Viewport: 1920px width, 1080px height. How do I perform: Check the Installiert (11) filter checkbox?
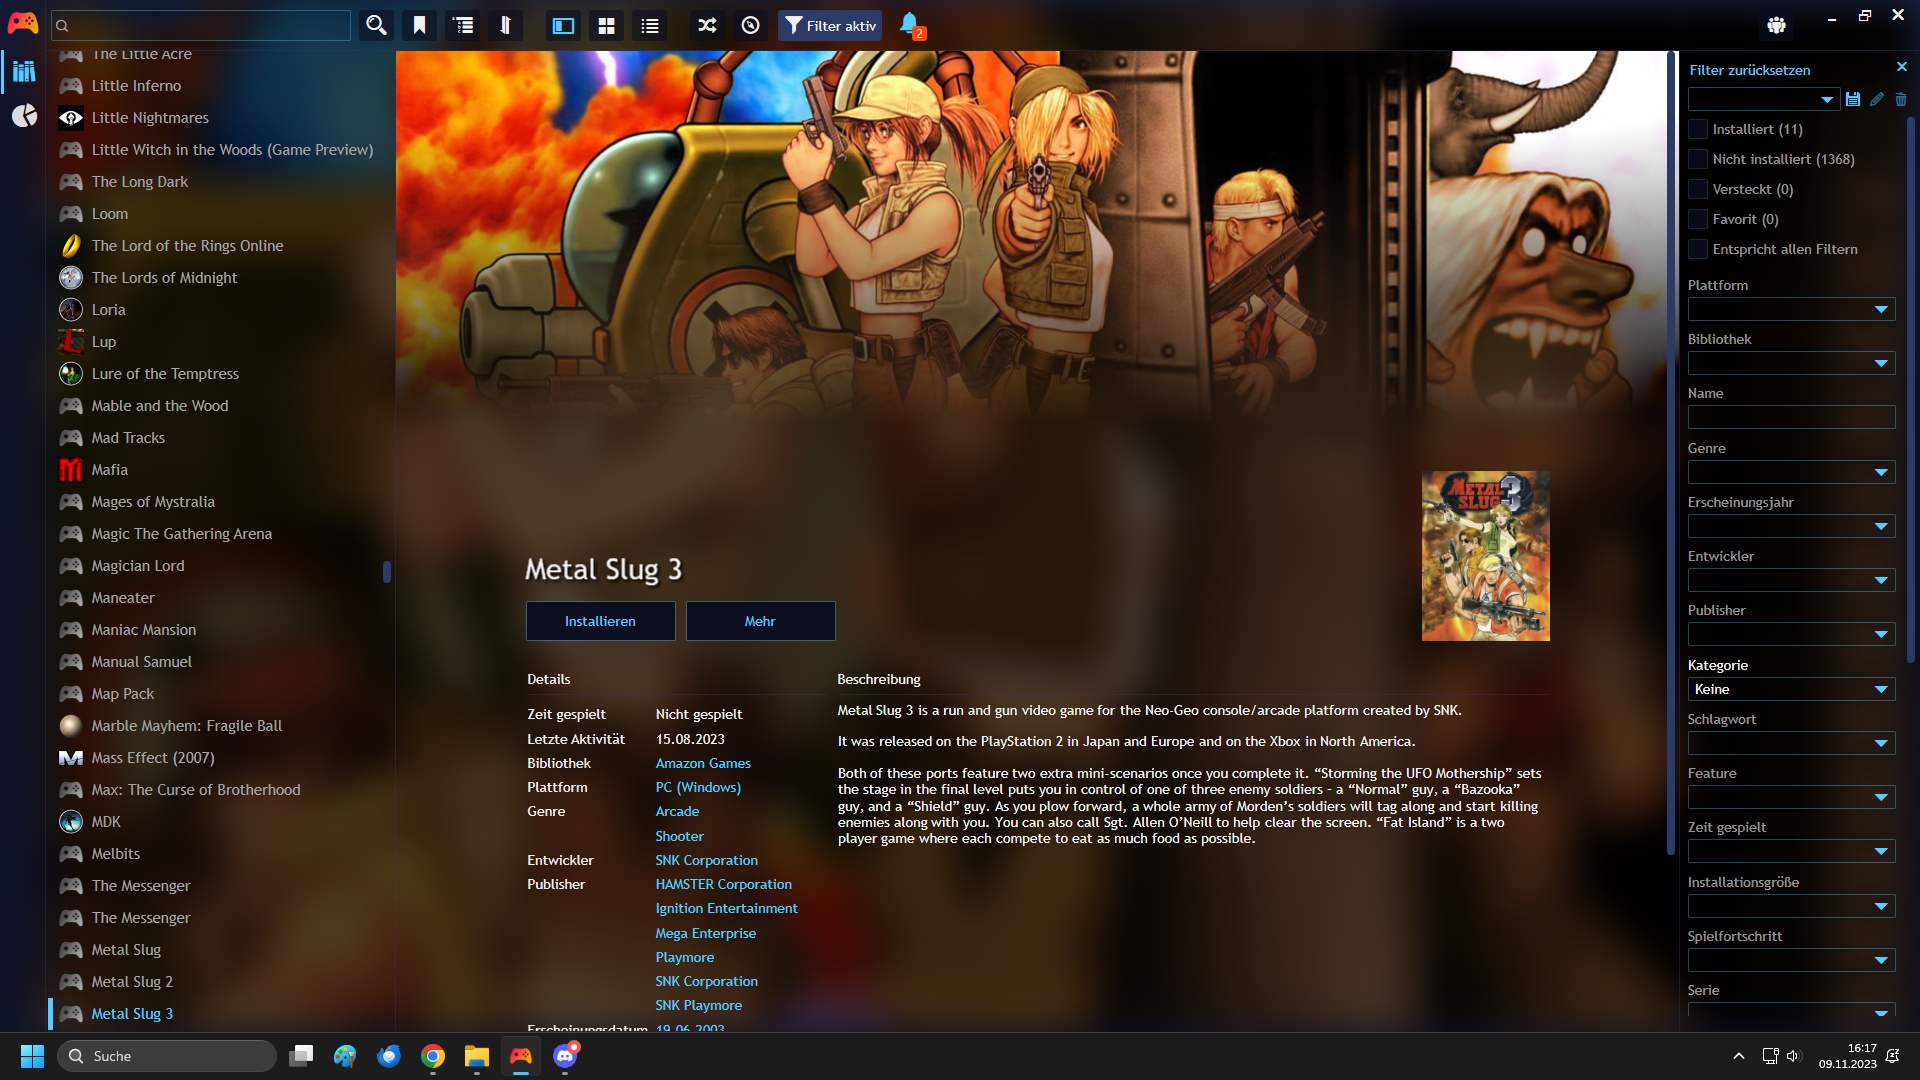click(x=1697, y=129)
